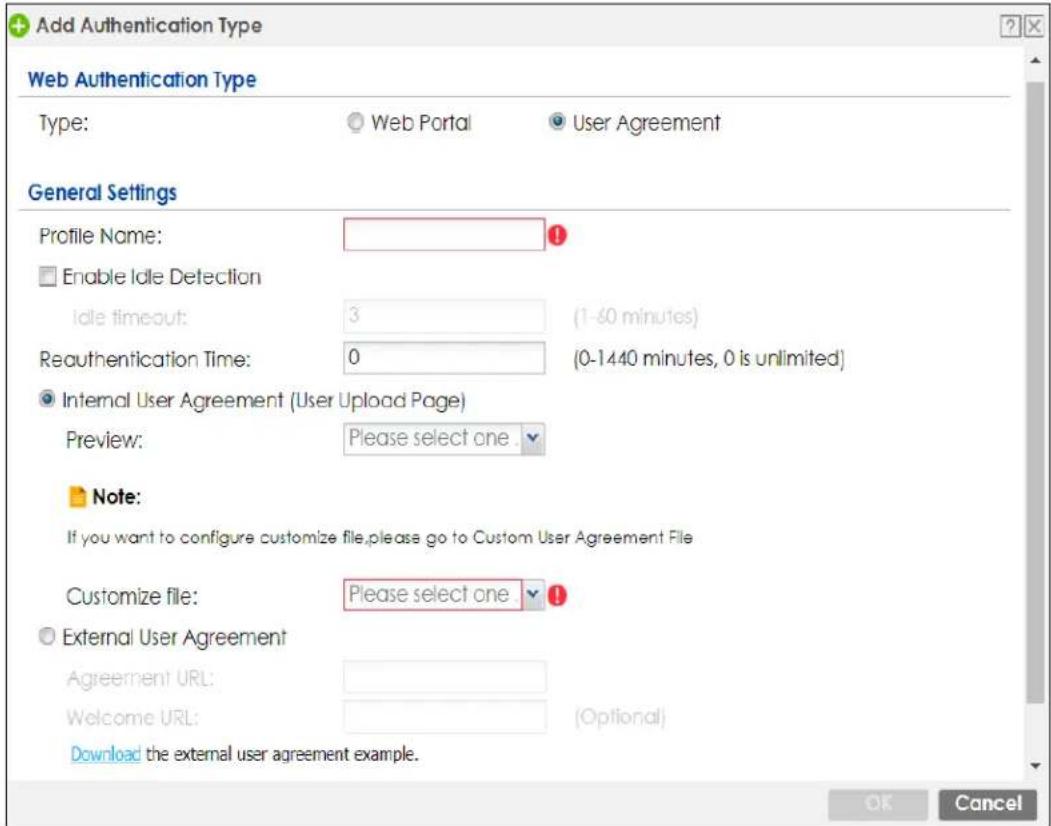
Task: Click the General Settings heading
Action: pos(103,193)
